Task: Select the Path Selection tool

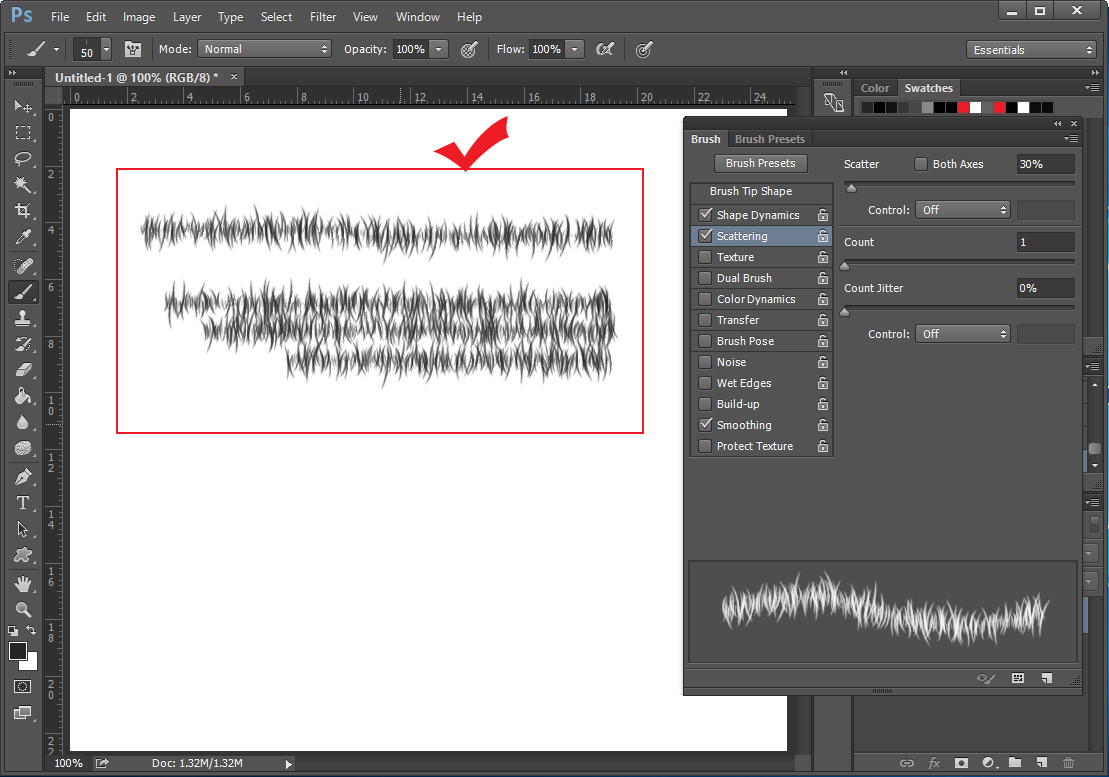Action: pyautogui.click(x=23, y=529)
